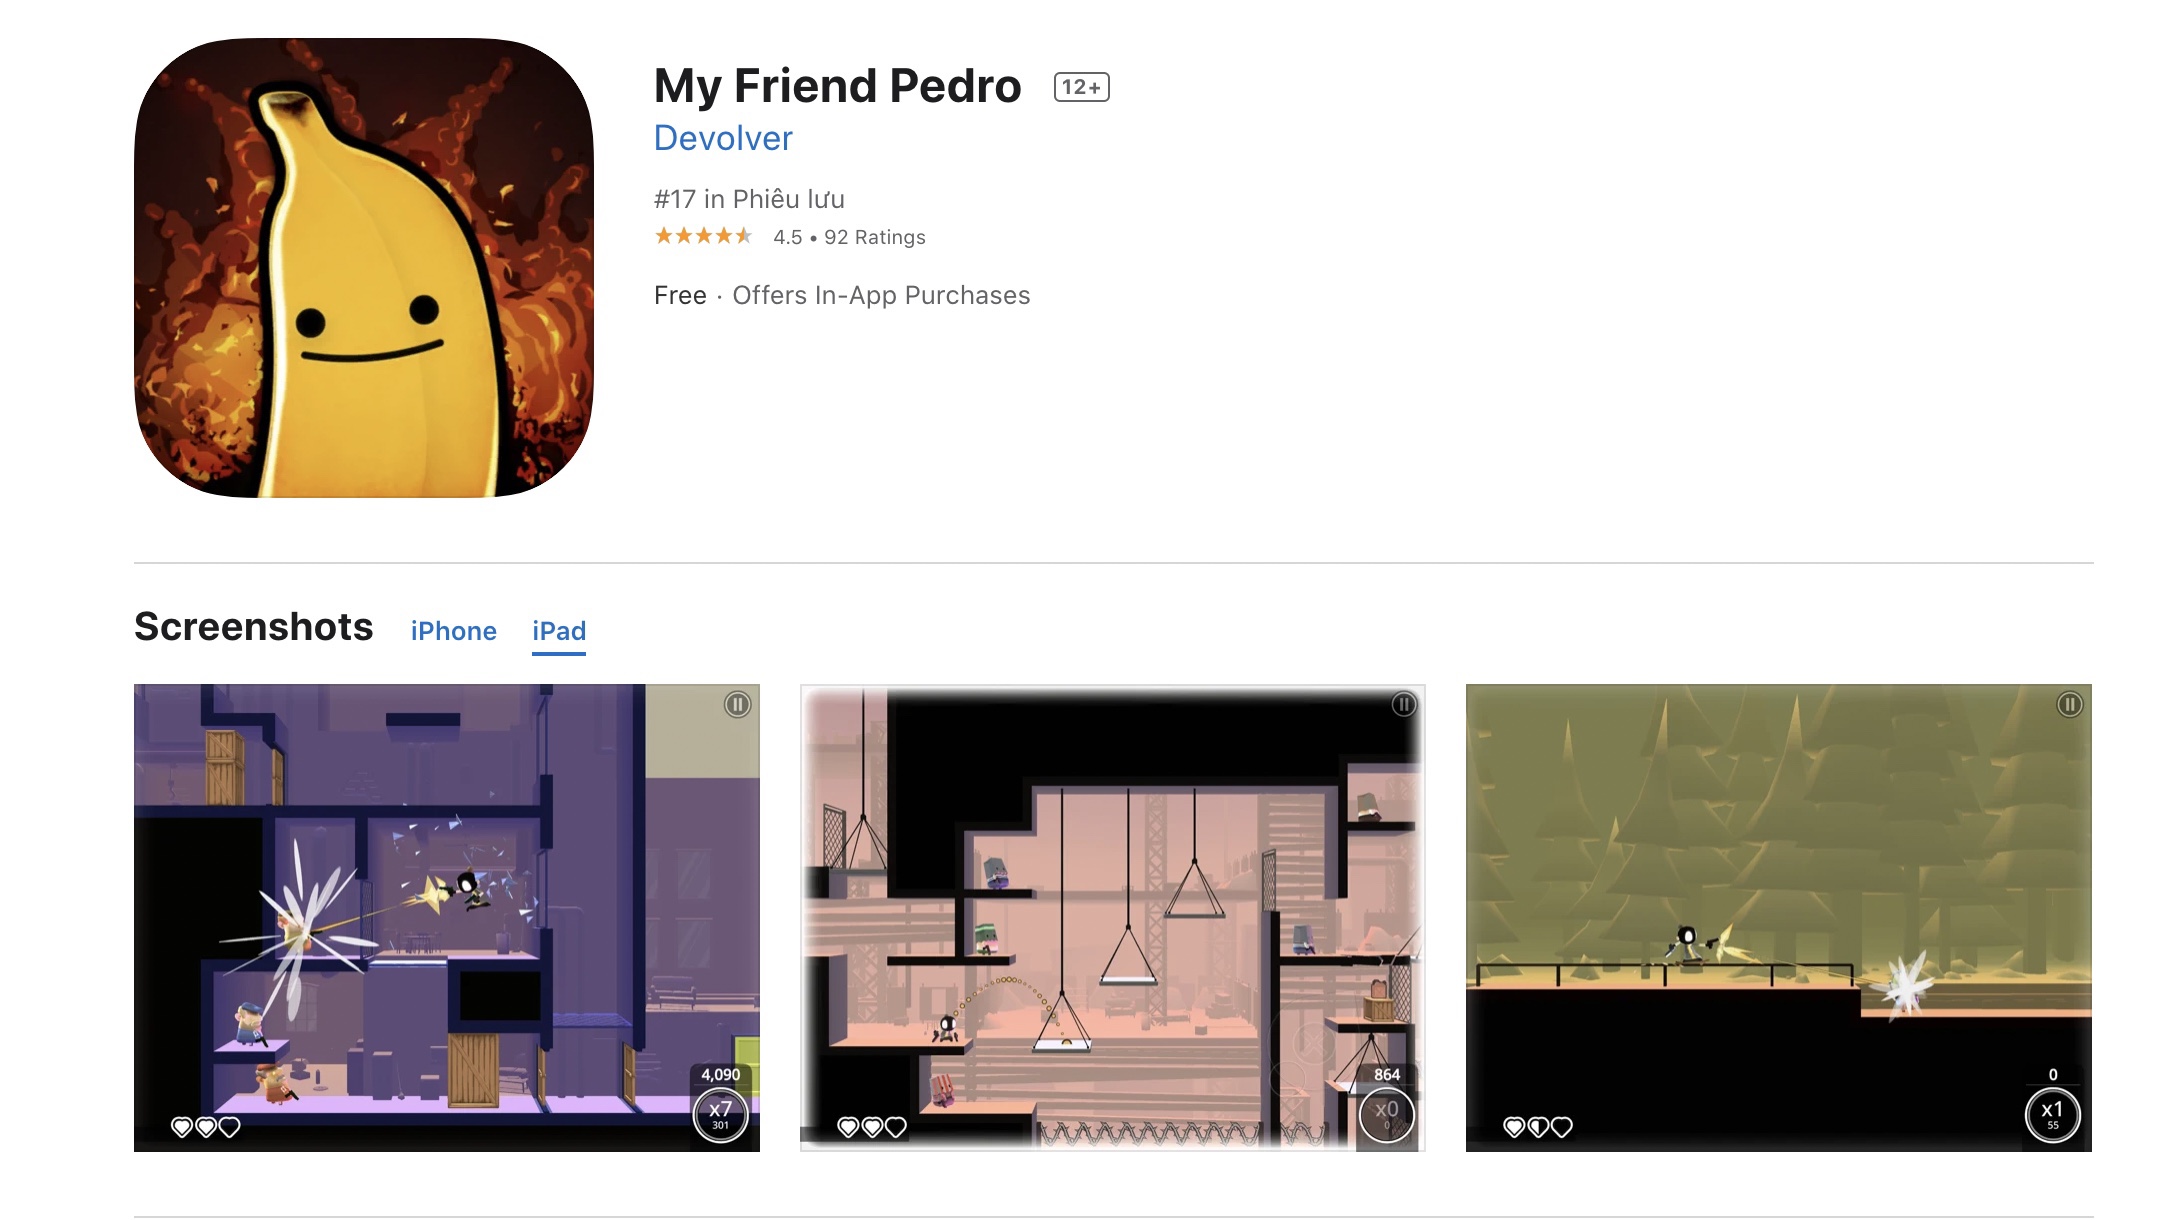Click the My Friend Pedro banana app icon
2169x1220 pixels.
pos(364,267)
